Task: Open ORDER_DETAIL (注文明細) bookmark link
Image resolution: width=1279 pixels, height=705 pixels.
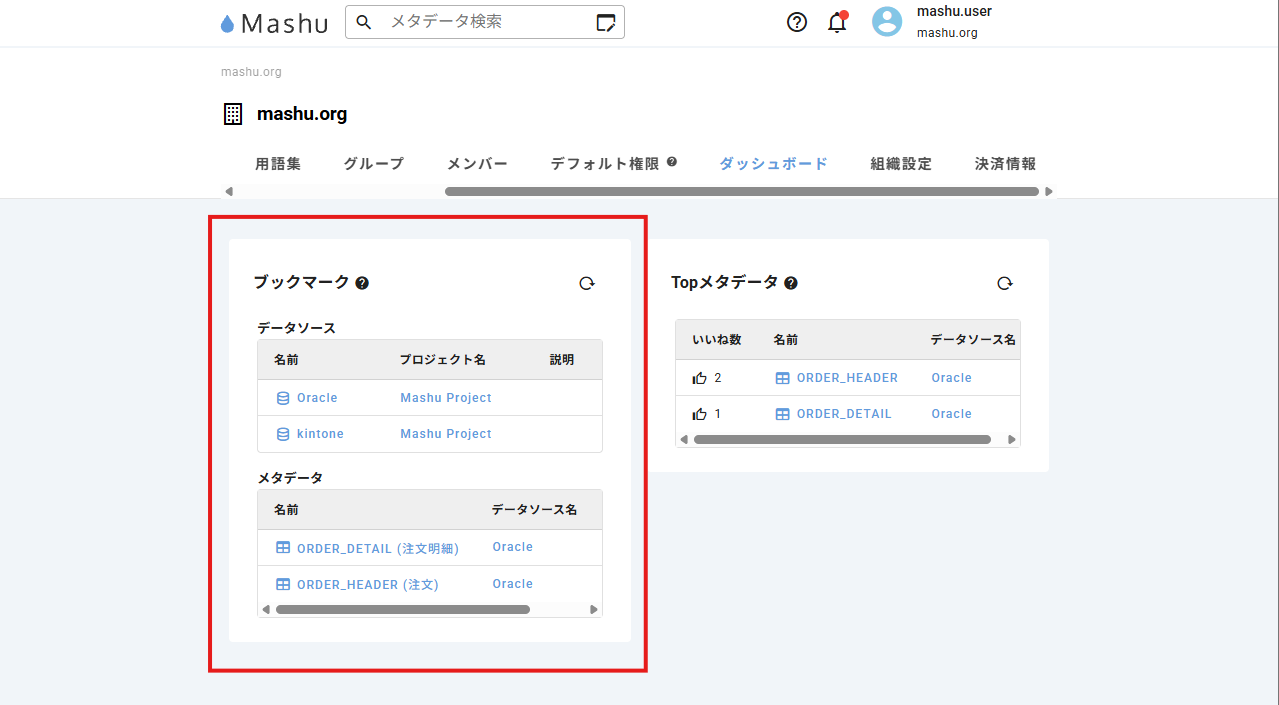Action: (x=378, y=548)
